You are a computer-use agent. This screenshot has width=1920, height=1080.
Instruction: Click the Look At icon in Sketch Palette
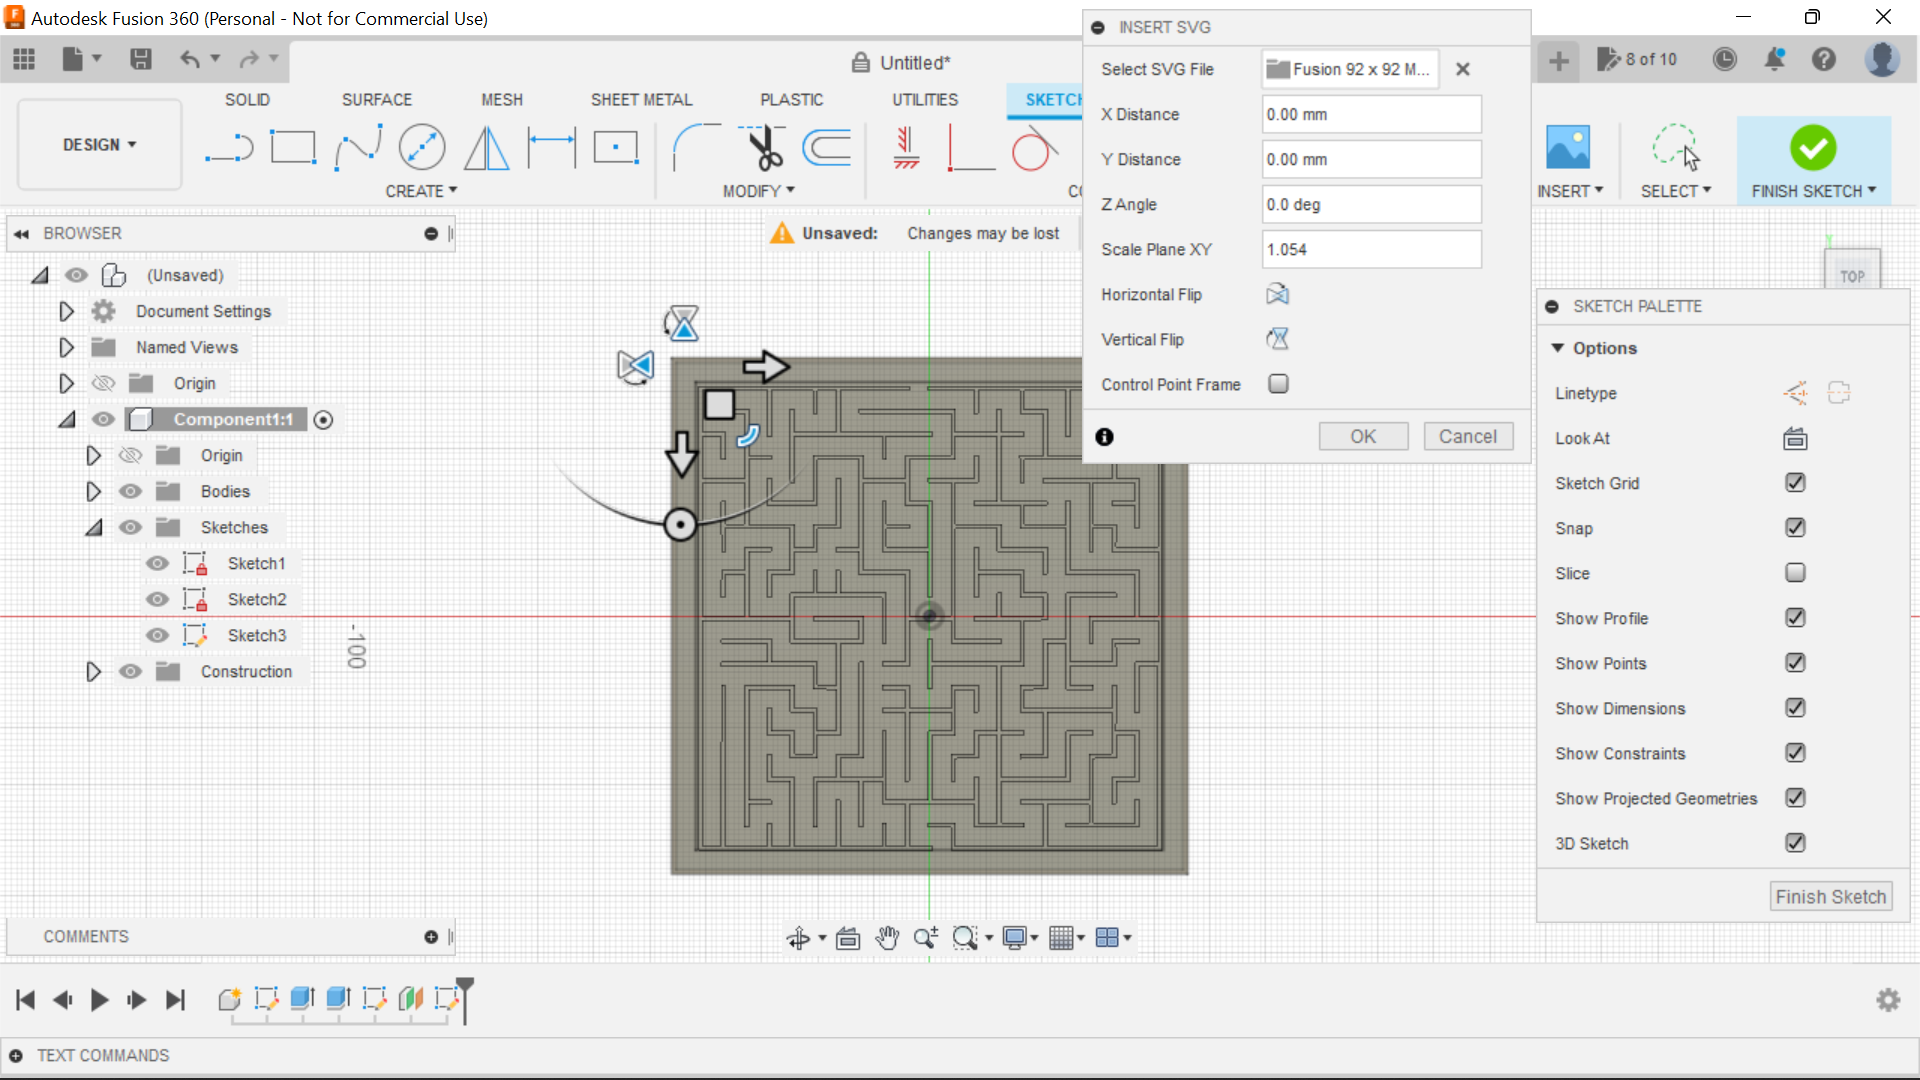[x=1795, y=438]
